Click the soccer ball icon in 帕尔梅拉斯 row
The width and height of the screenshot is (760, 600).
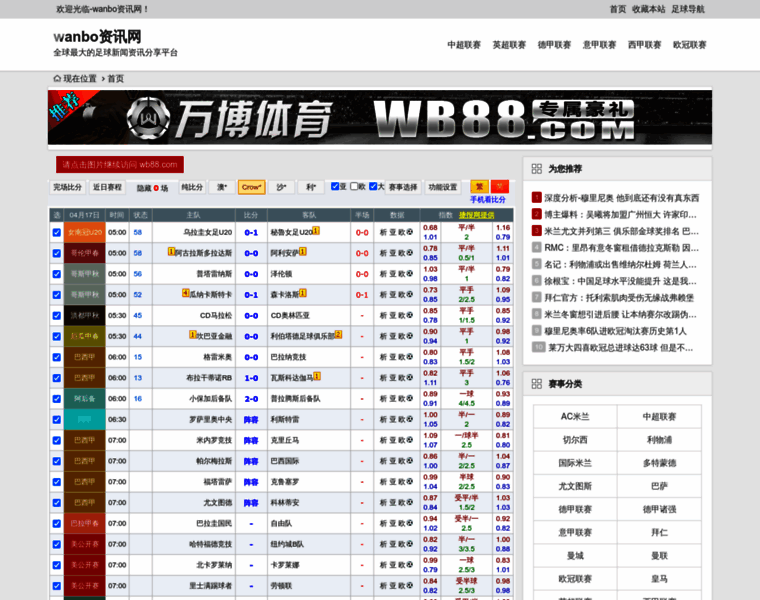410,461
